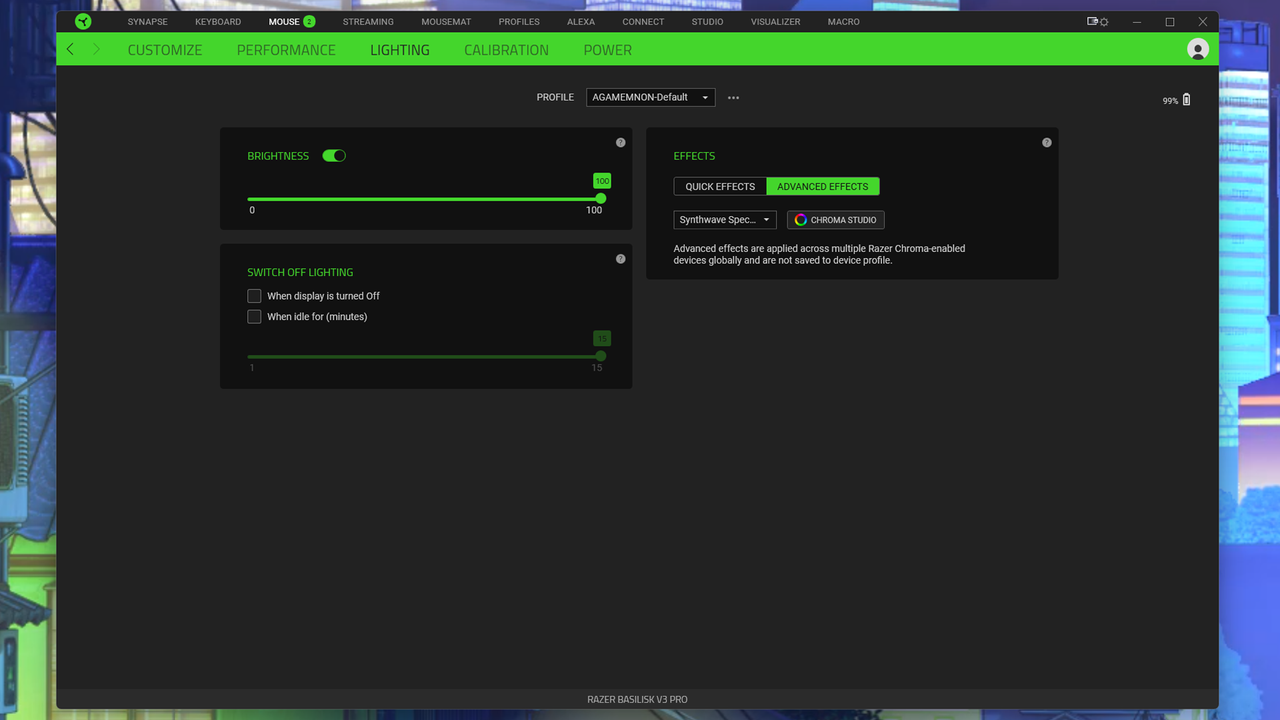Open the AGAMEMNON-Default profile dropdown

click(x=650, y=97)
